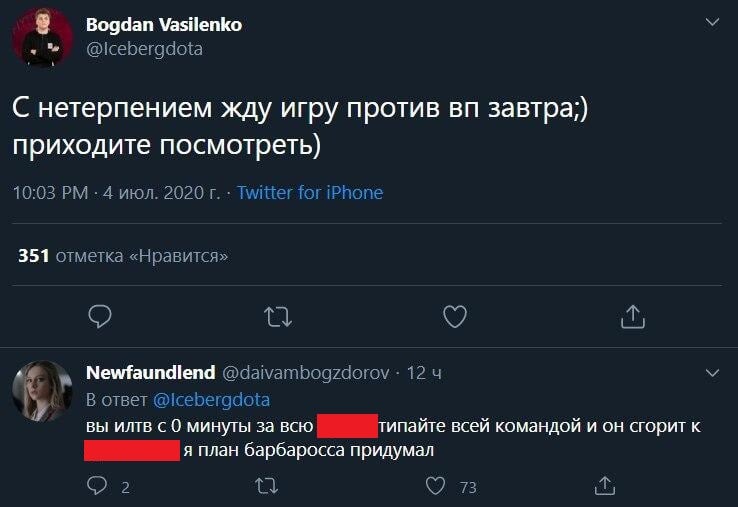Open Newfaundlend's avatar
This screenshot has width=738, height=507.
42,391
